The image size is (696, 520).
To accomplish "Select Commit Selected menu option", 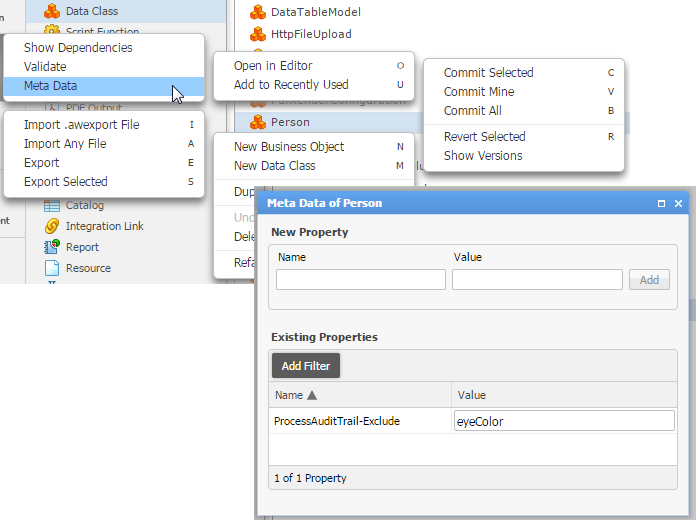I will tap(488, 73).
